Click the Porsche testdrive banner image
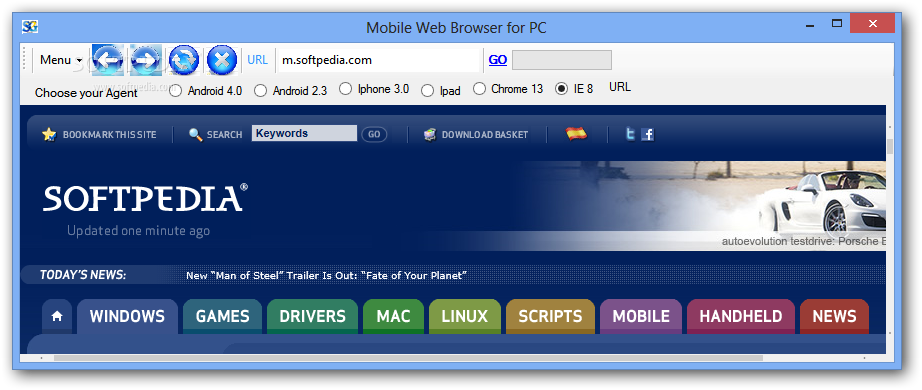The height and width of the screenshot is (390, 922). 700,205
